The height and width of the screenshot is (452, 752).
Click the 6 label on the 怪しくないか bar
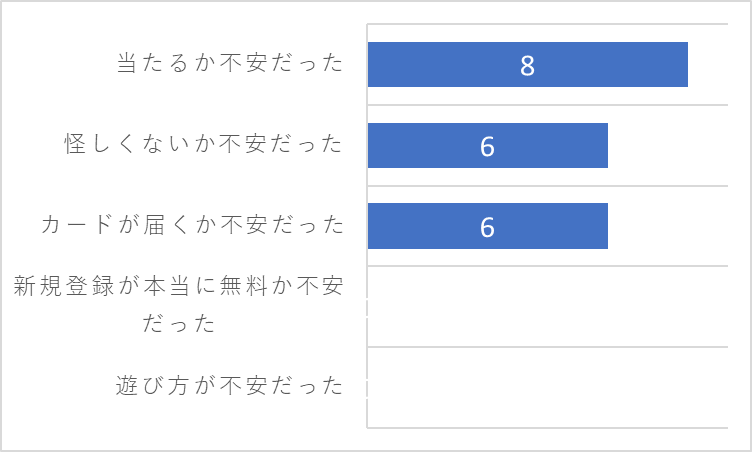click(x=487, y=146)
